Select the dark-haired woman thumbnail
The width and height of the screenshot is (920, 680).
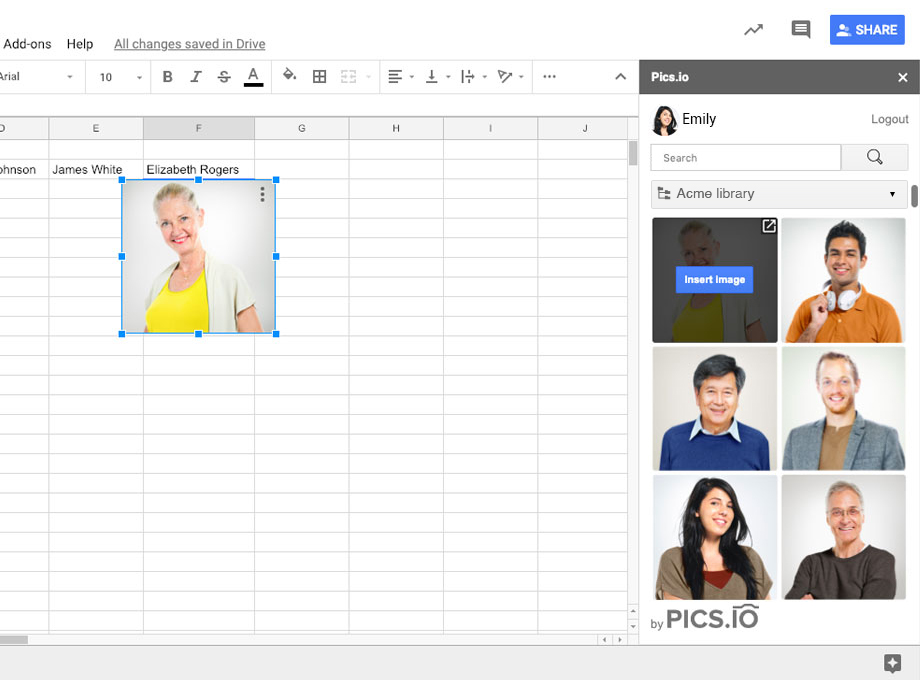pyautogui.click(x=715, y=537)
